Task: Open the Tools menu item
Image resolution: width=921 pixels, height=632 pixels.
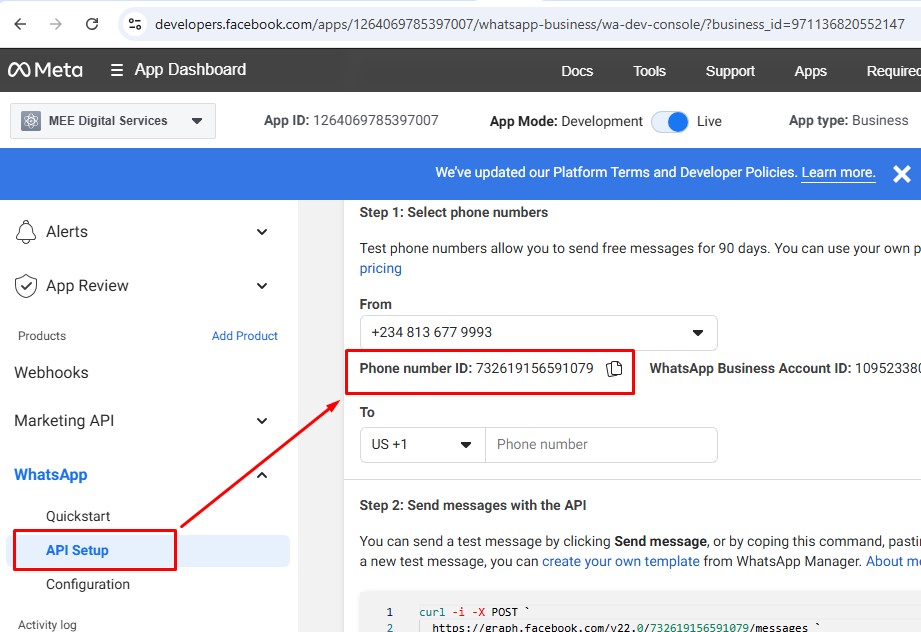Action: tap(649, 71)
